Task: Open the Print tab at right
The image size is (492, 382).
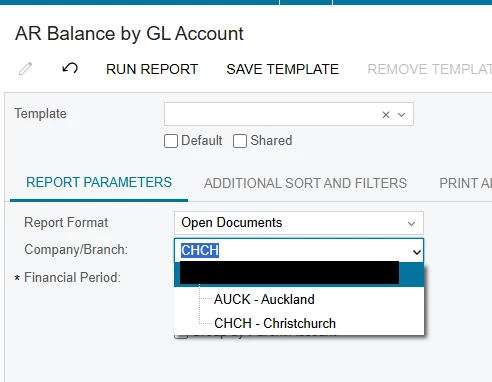Action: 465,183
